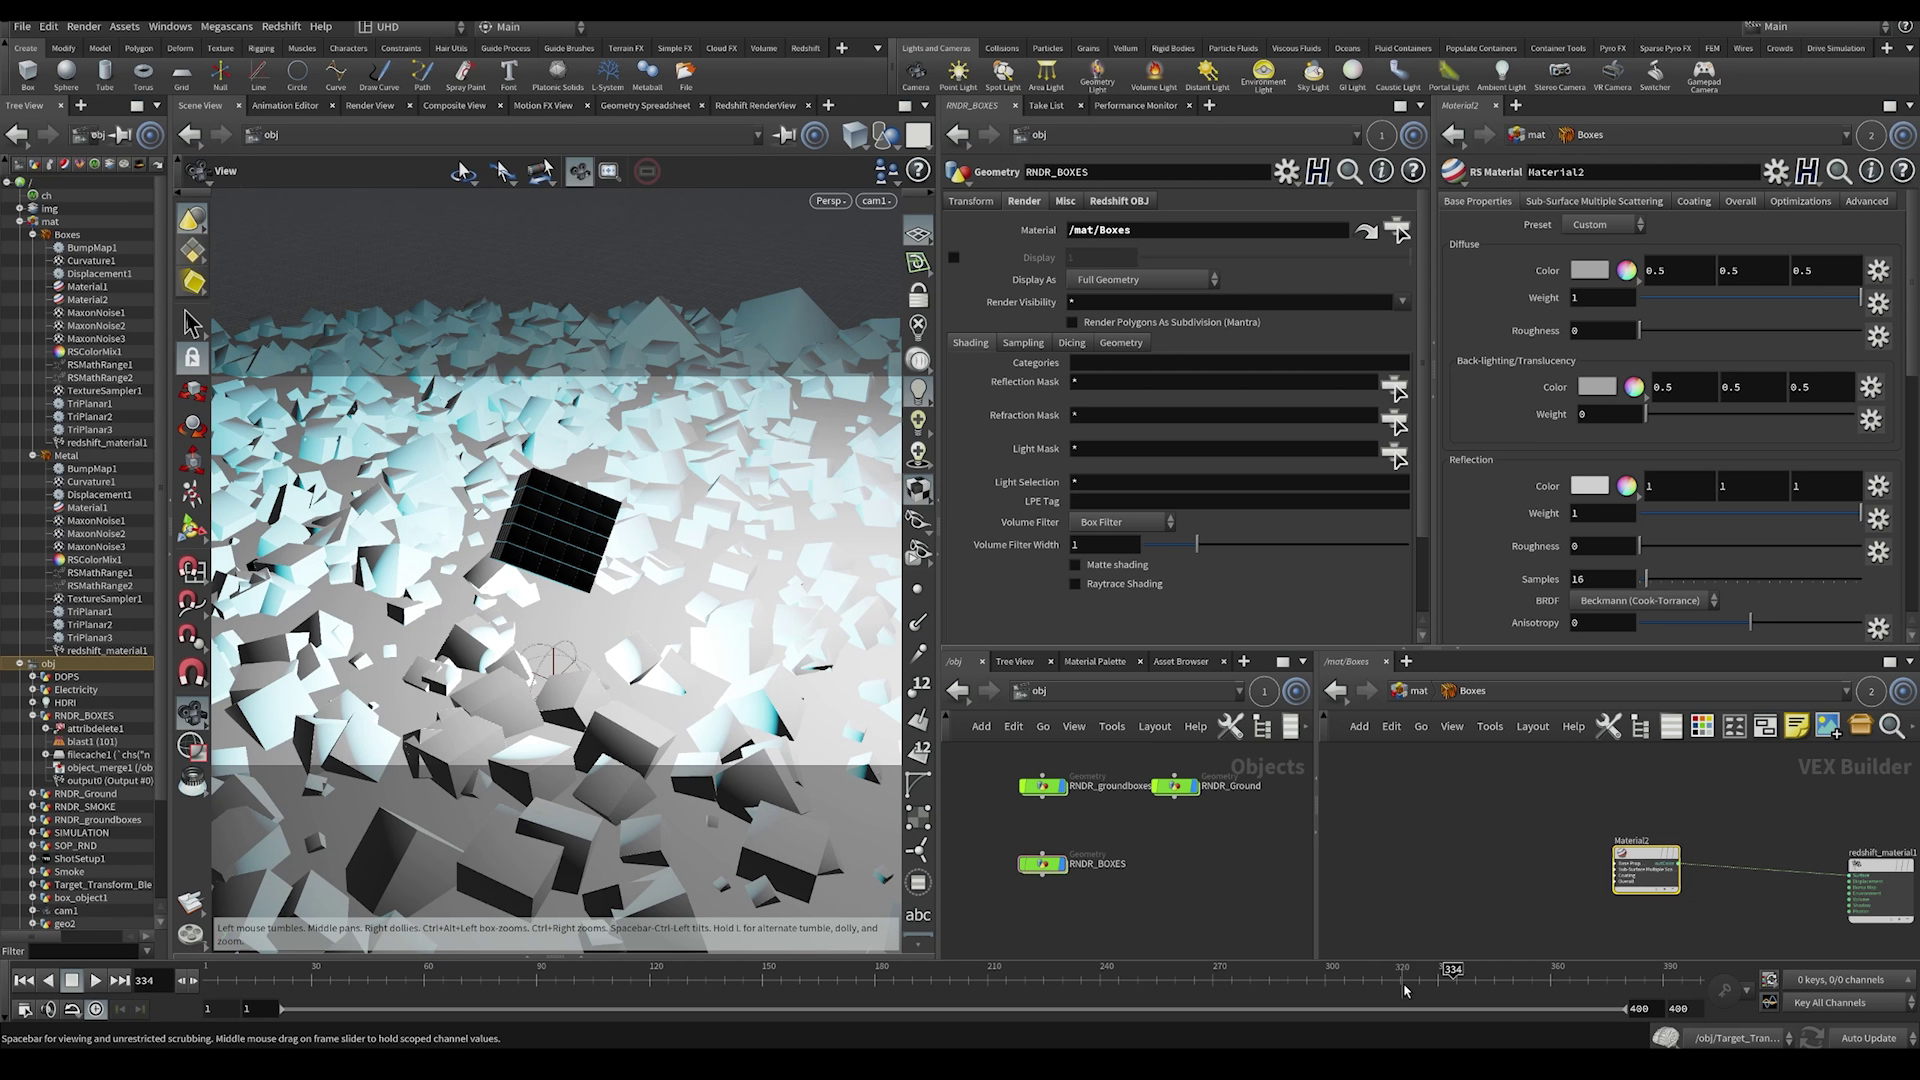Screen dimensions: 1920x1080
Task: Enable Raytrace Shading checkbox
Action: (x=1075, y=584)
